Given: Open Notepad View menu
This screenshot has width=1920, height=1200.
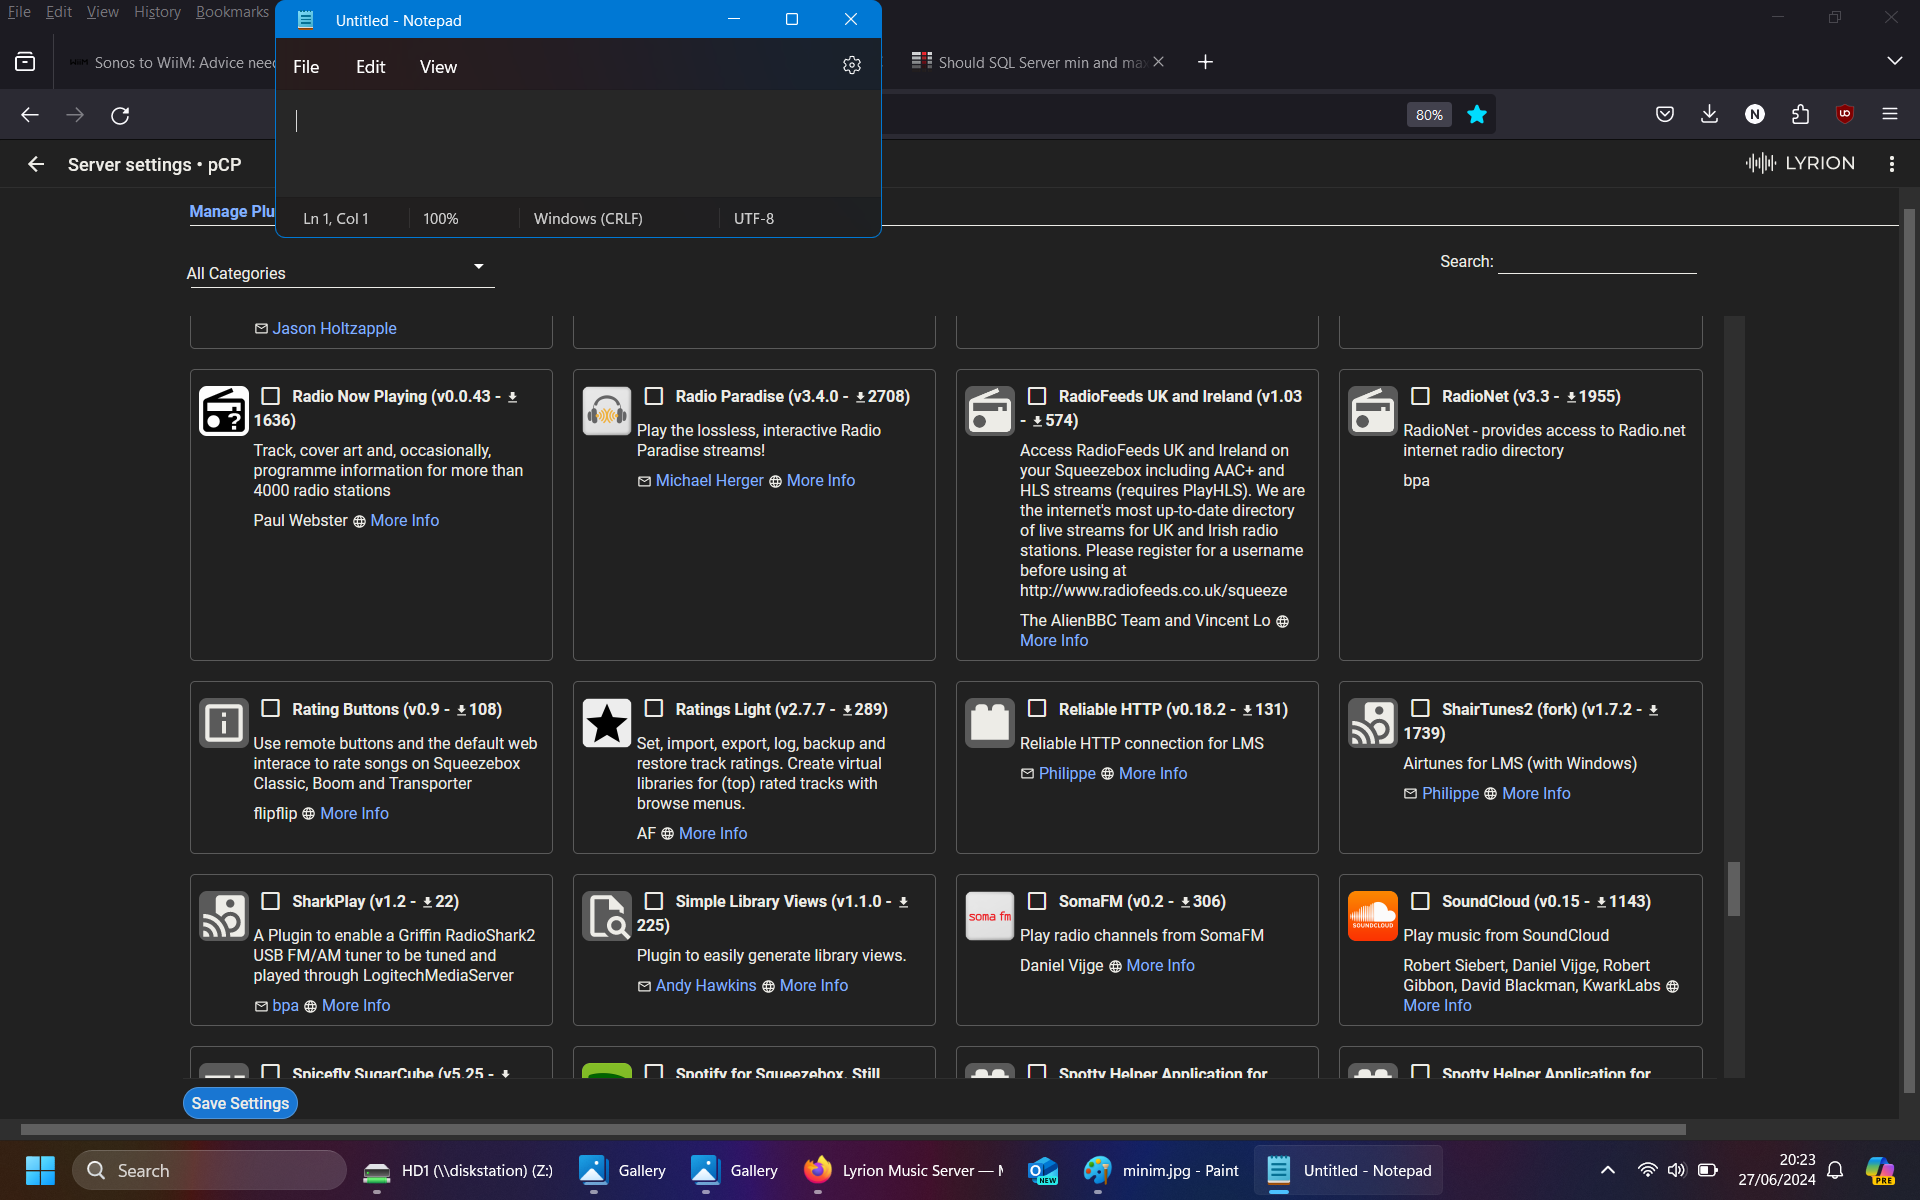Looking at the screenshot, I should [x=438, y=67].
